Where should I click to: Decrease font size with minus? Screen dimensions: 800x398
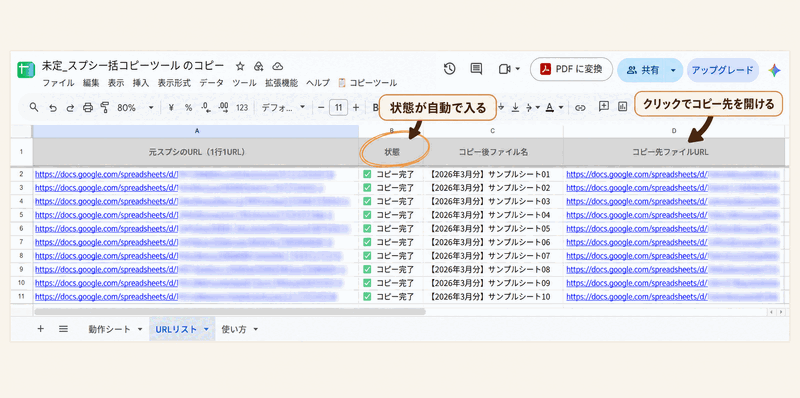[321, 108]
